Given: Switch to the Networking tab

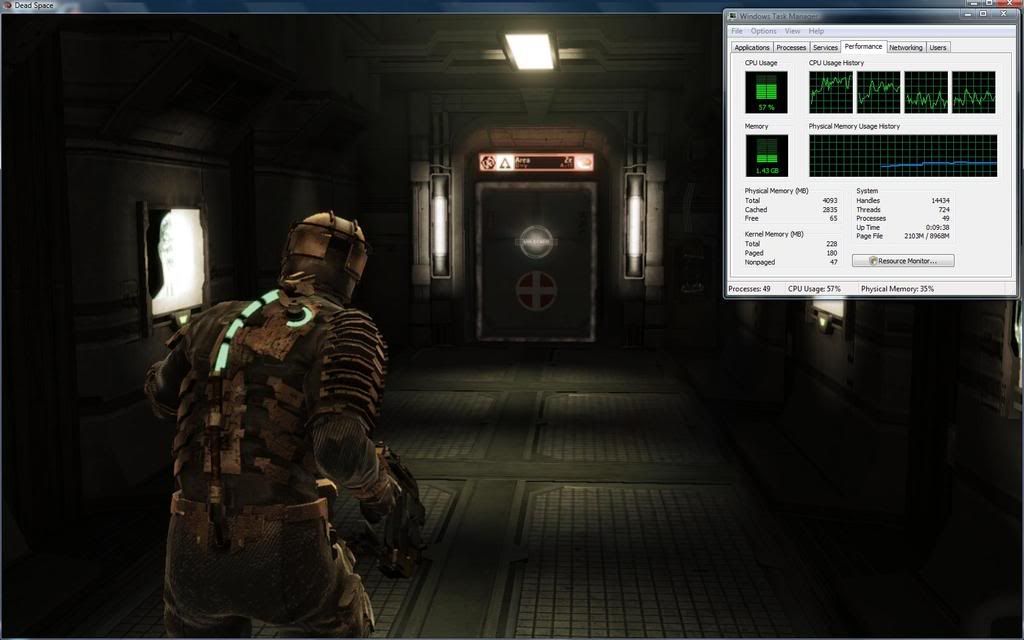Looking at the screenshot, I should click(x=905, y=48).
